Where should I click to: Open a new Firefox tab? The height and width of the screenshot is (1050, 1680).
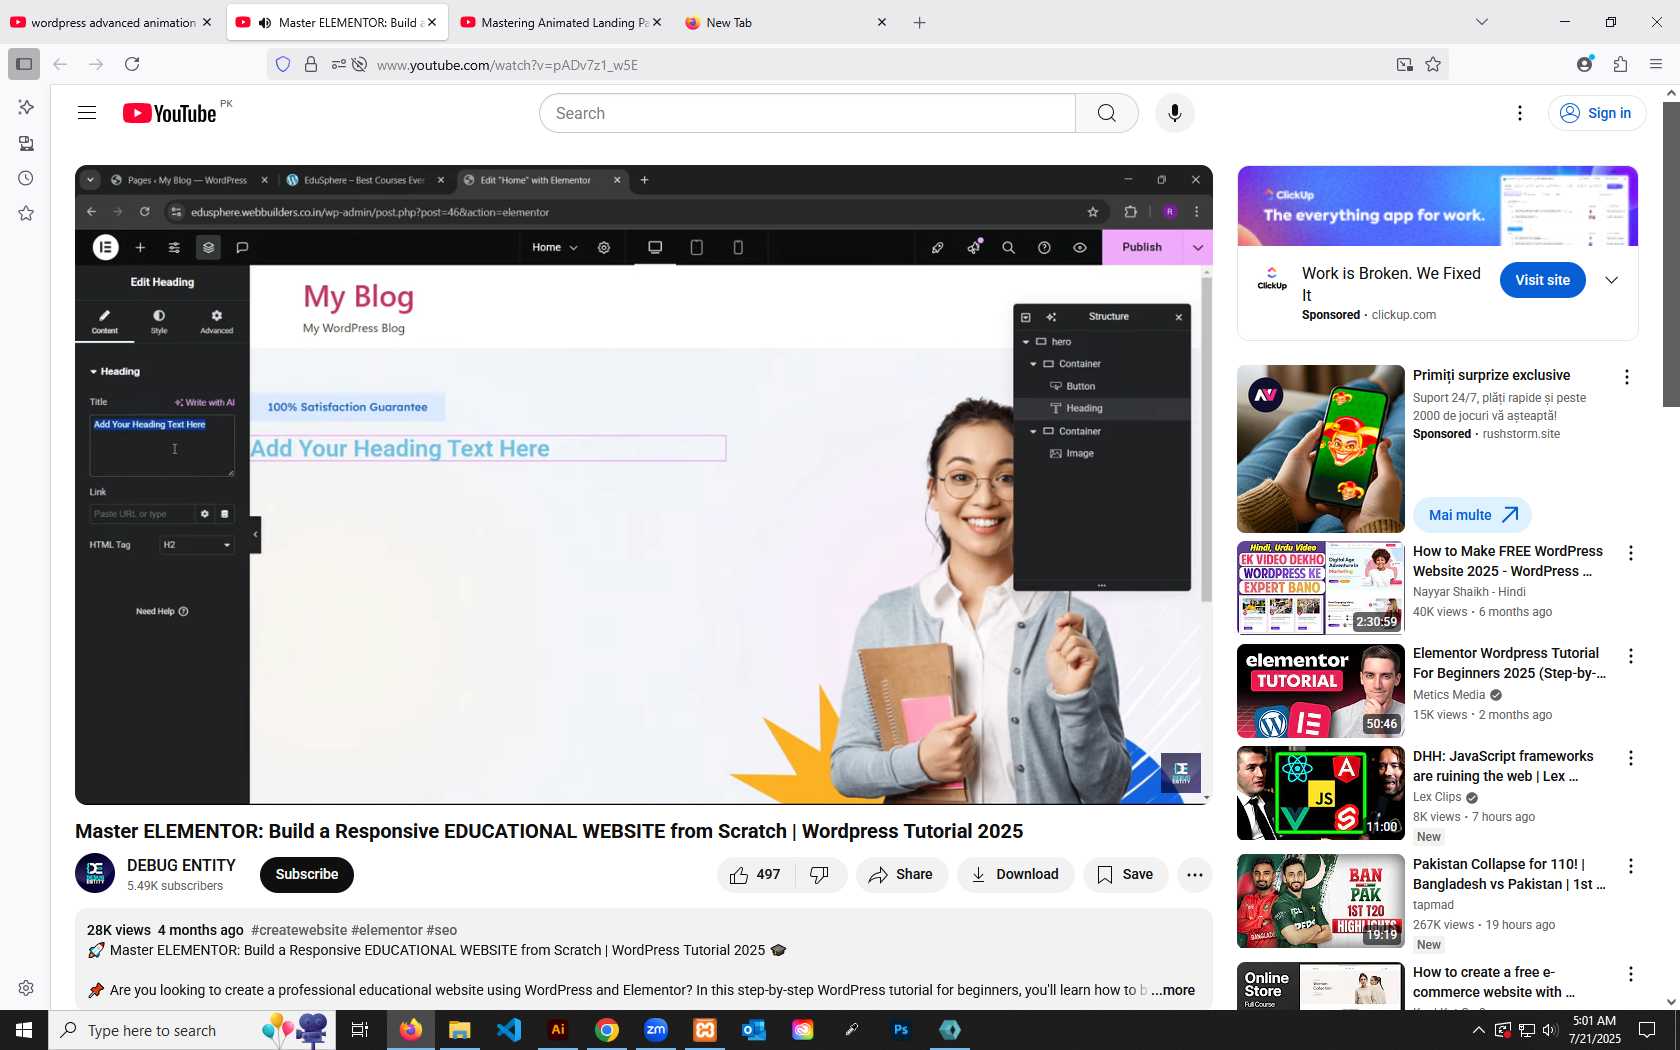pos(919,22)
